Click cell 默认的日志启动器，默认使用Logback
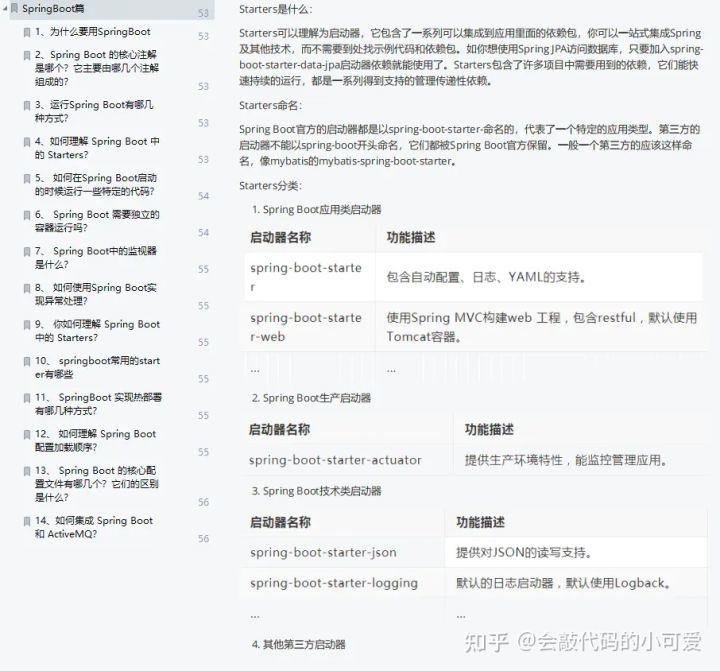The height and width of the screenshot is (671, 720). [x=563, y=583]
